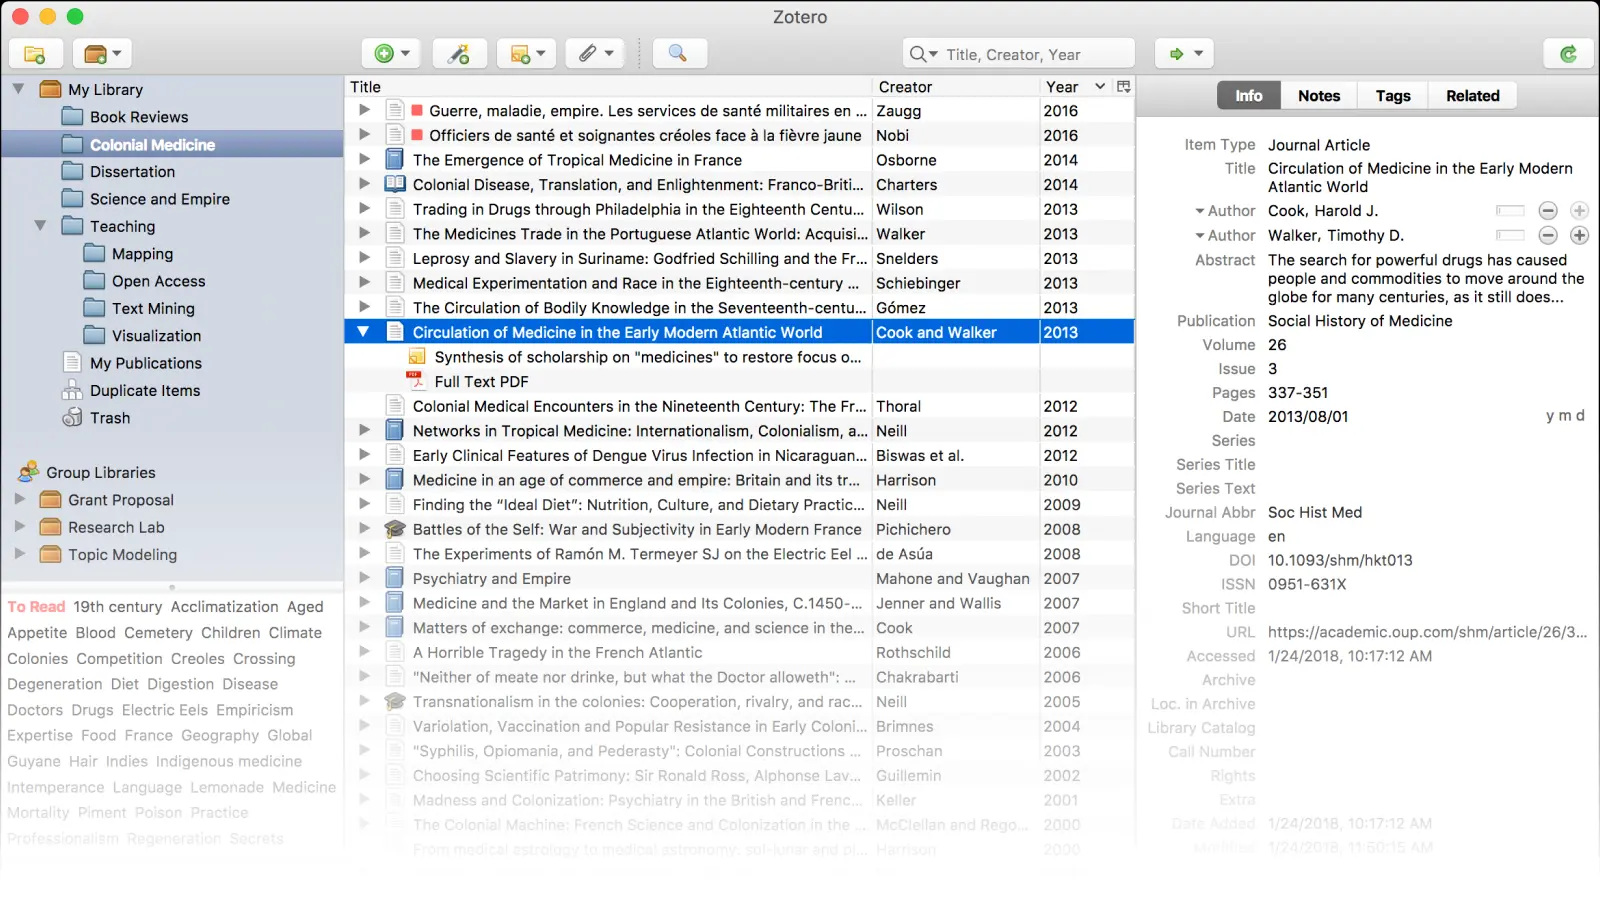Open the New Note dropdown

tap(527, 54)
